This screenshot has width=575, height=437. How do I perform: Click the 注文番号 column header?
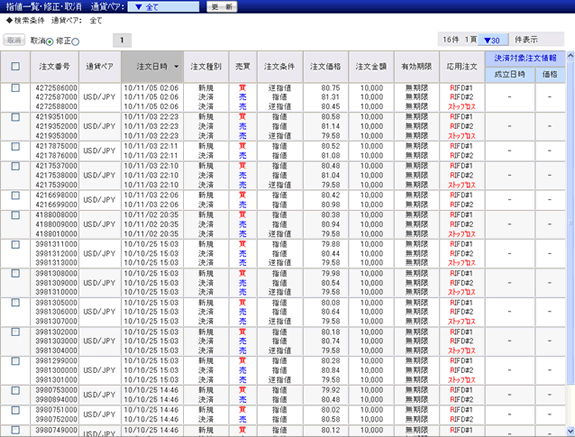point(54,66)
